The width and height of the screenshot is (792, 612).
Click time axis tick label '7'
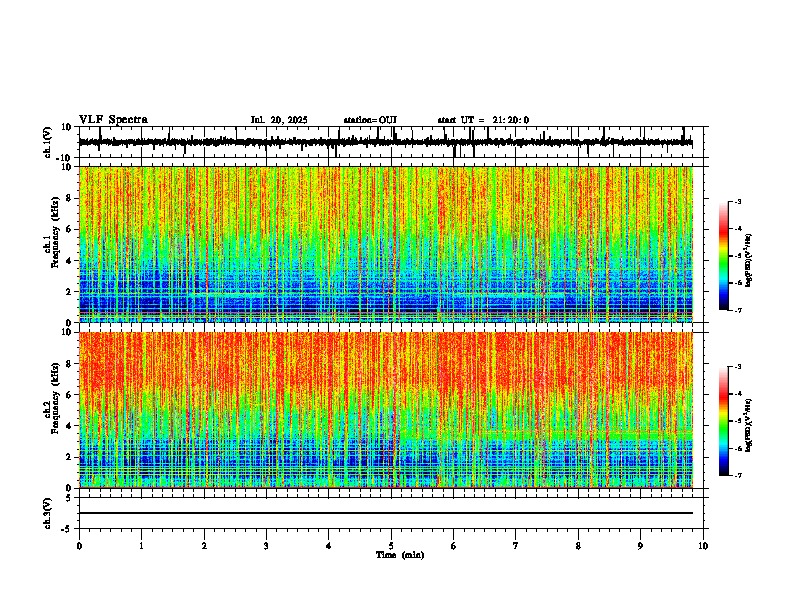click(x=516, y=546)
